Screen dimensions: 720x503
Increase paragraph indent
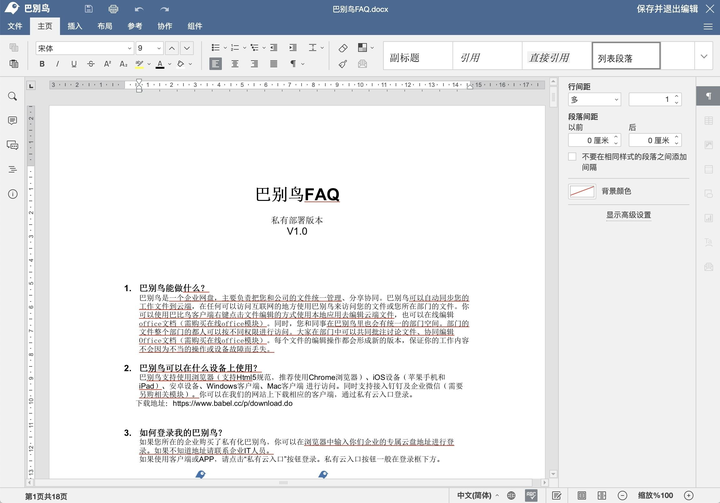coord(293,48)
